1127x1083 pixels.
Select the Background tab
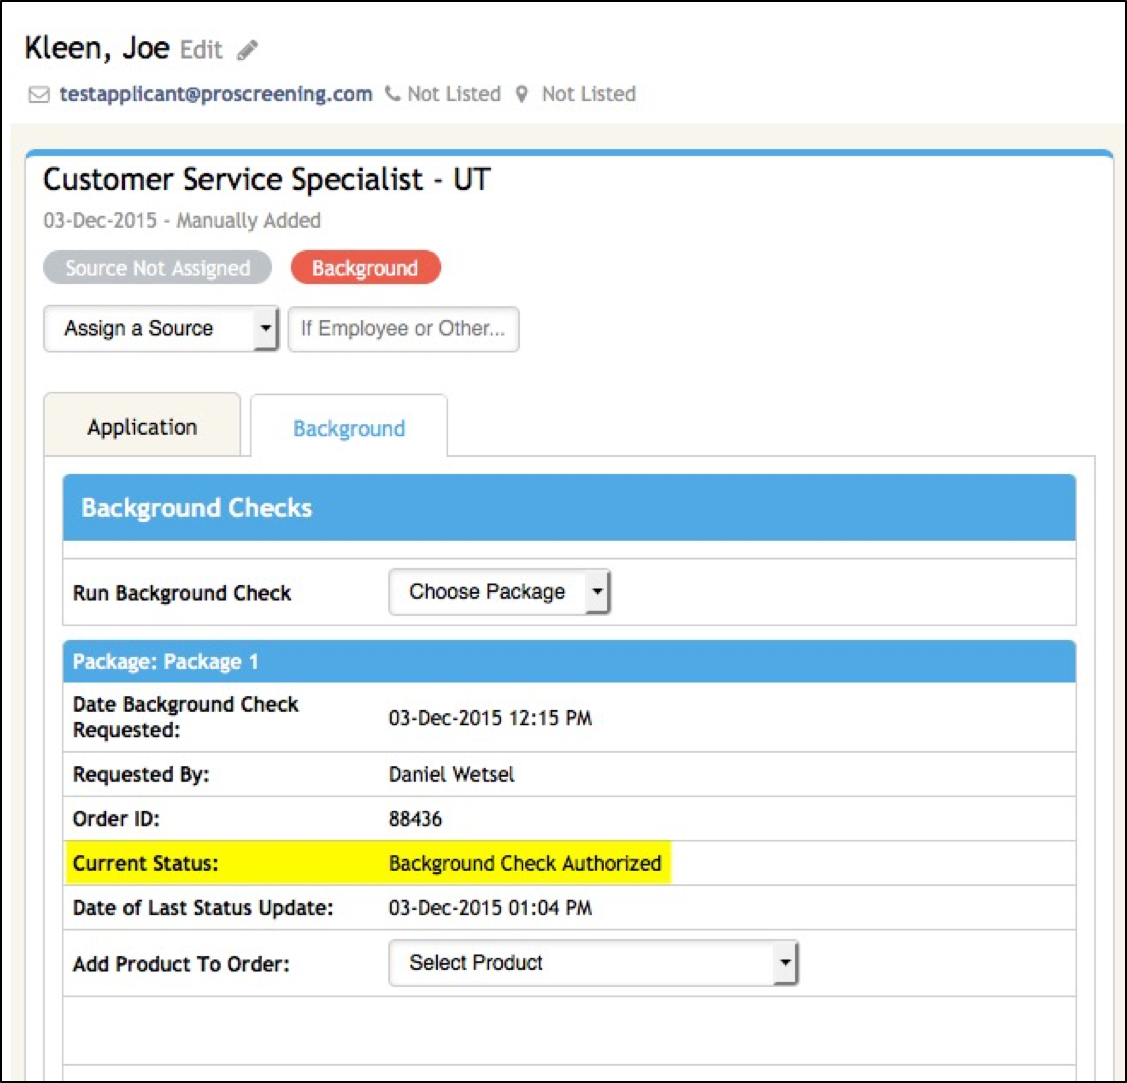pyautogui.click(x=348, y=429)
